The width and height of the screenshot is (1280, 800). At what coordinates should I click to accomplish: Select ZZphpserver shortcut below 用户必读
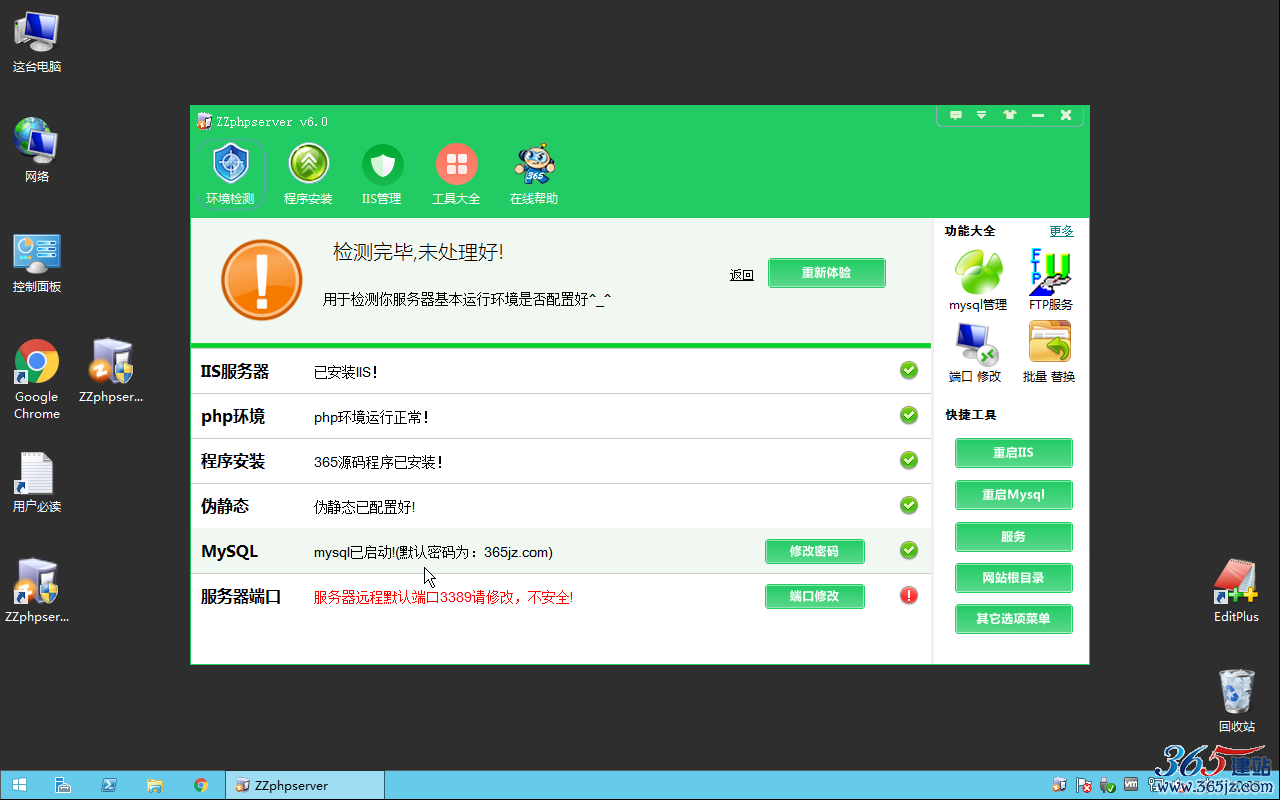coord(37,591)
